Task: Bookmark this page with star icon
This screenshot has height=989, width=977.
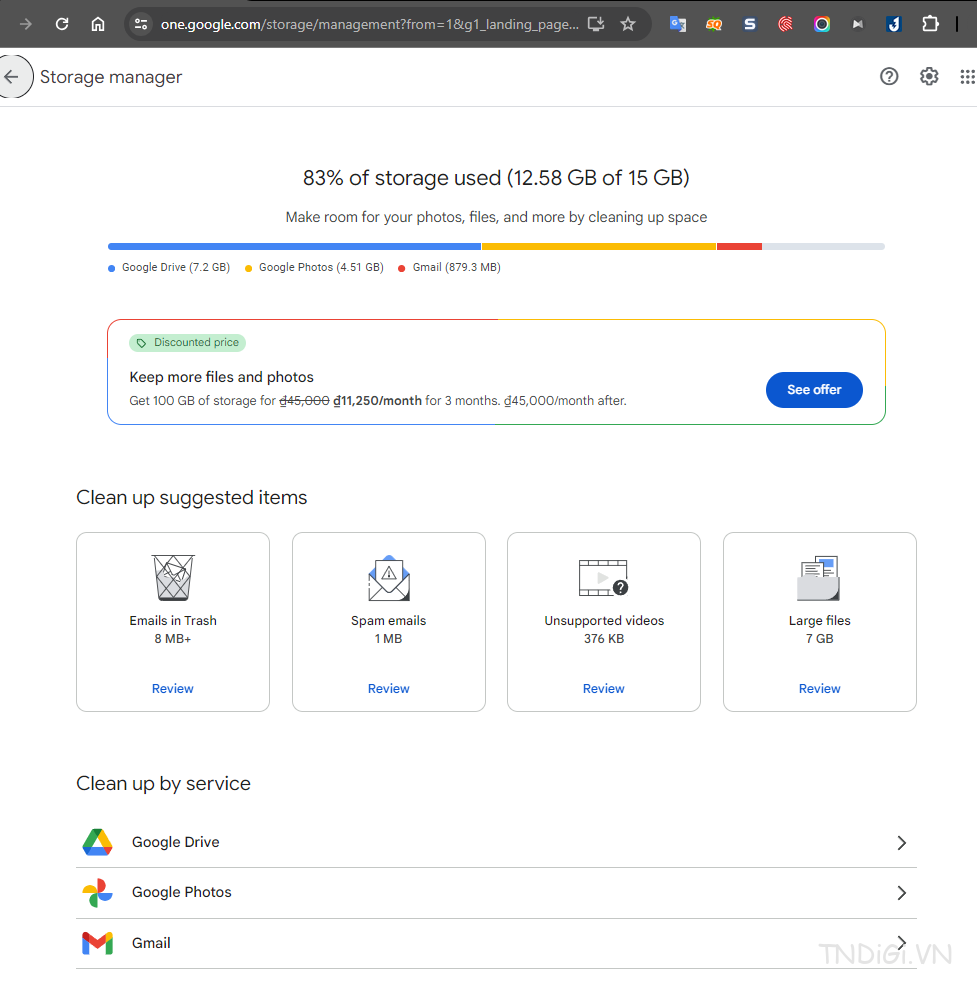Action: [628, 25]
